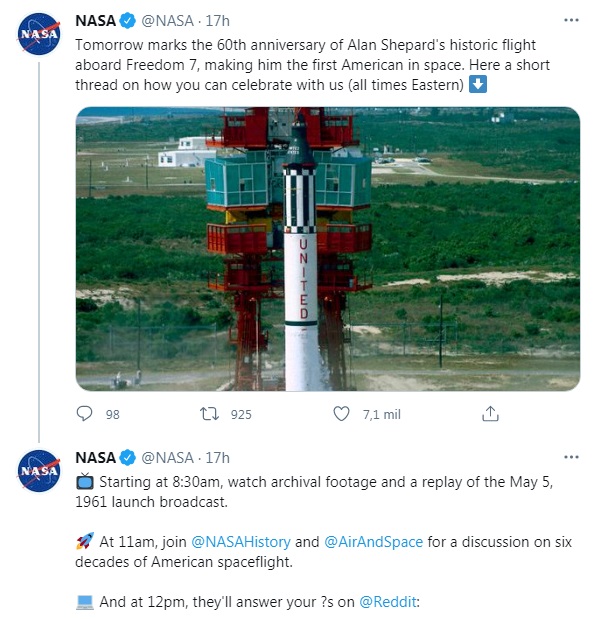Like the first NASA tweet
Viewport: 596px width, 619px height.
[341, 414]
